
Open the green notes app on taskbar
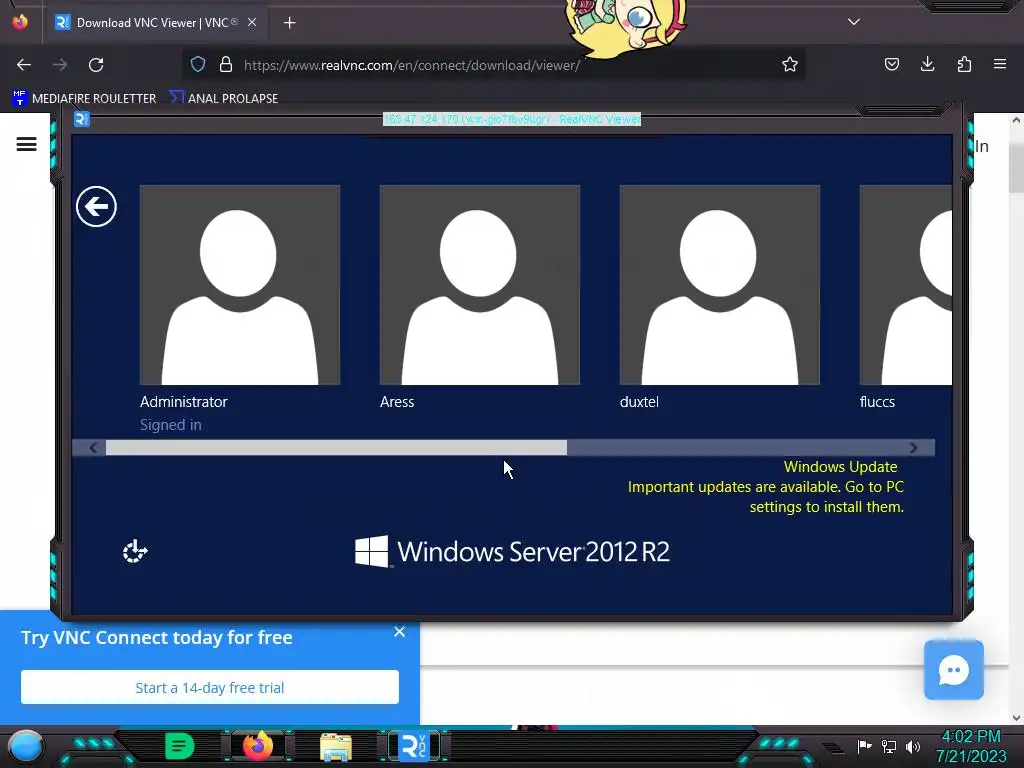[x=180, y=746]
